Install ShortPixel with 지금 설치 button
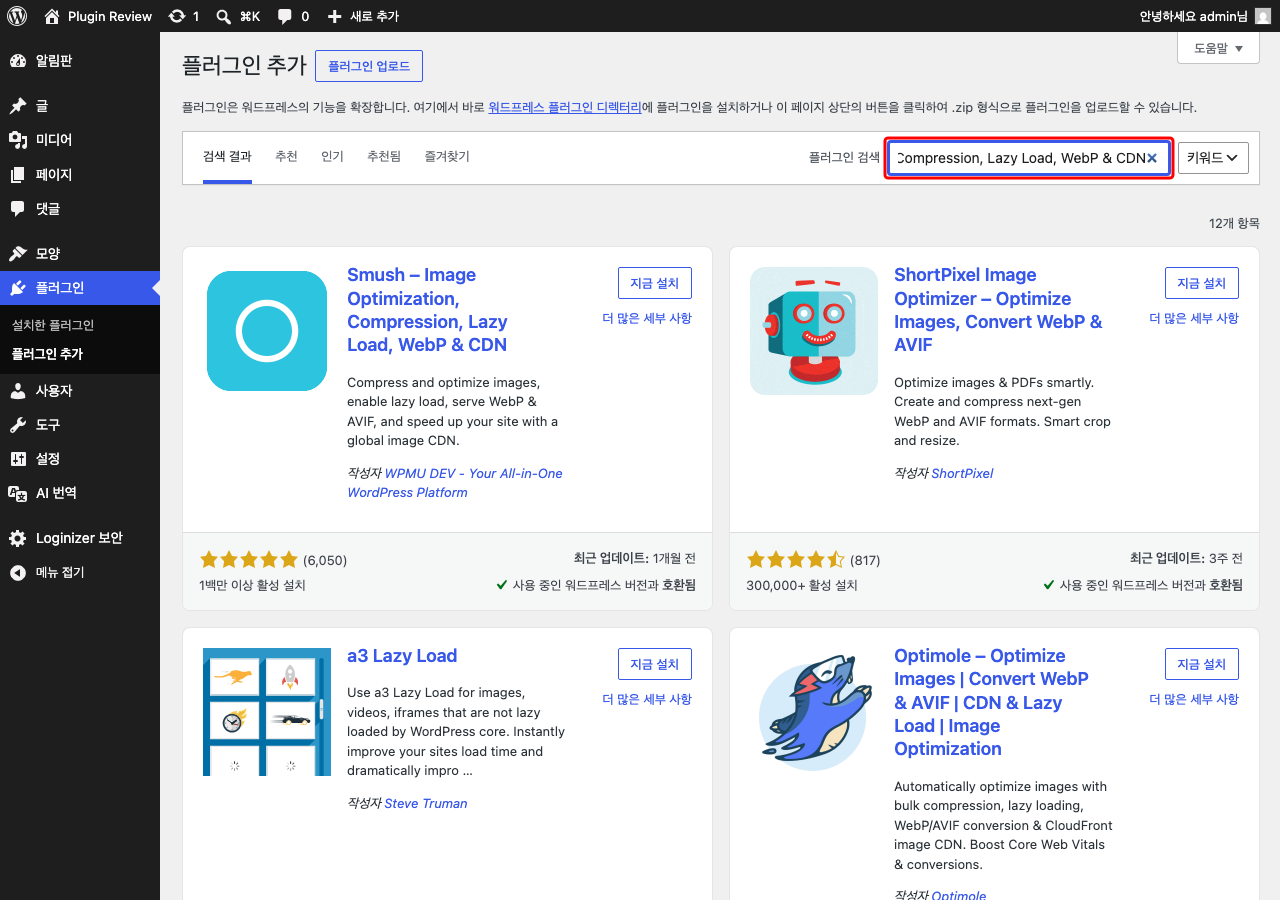The width and height of the screenshot is (1280, 900). (x=1202, y=283)
